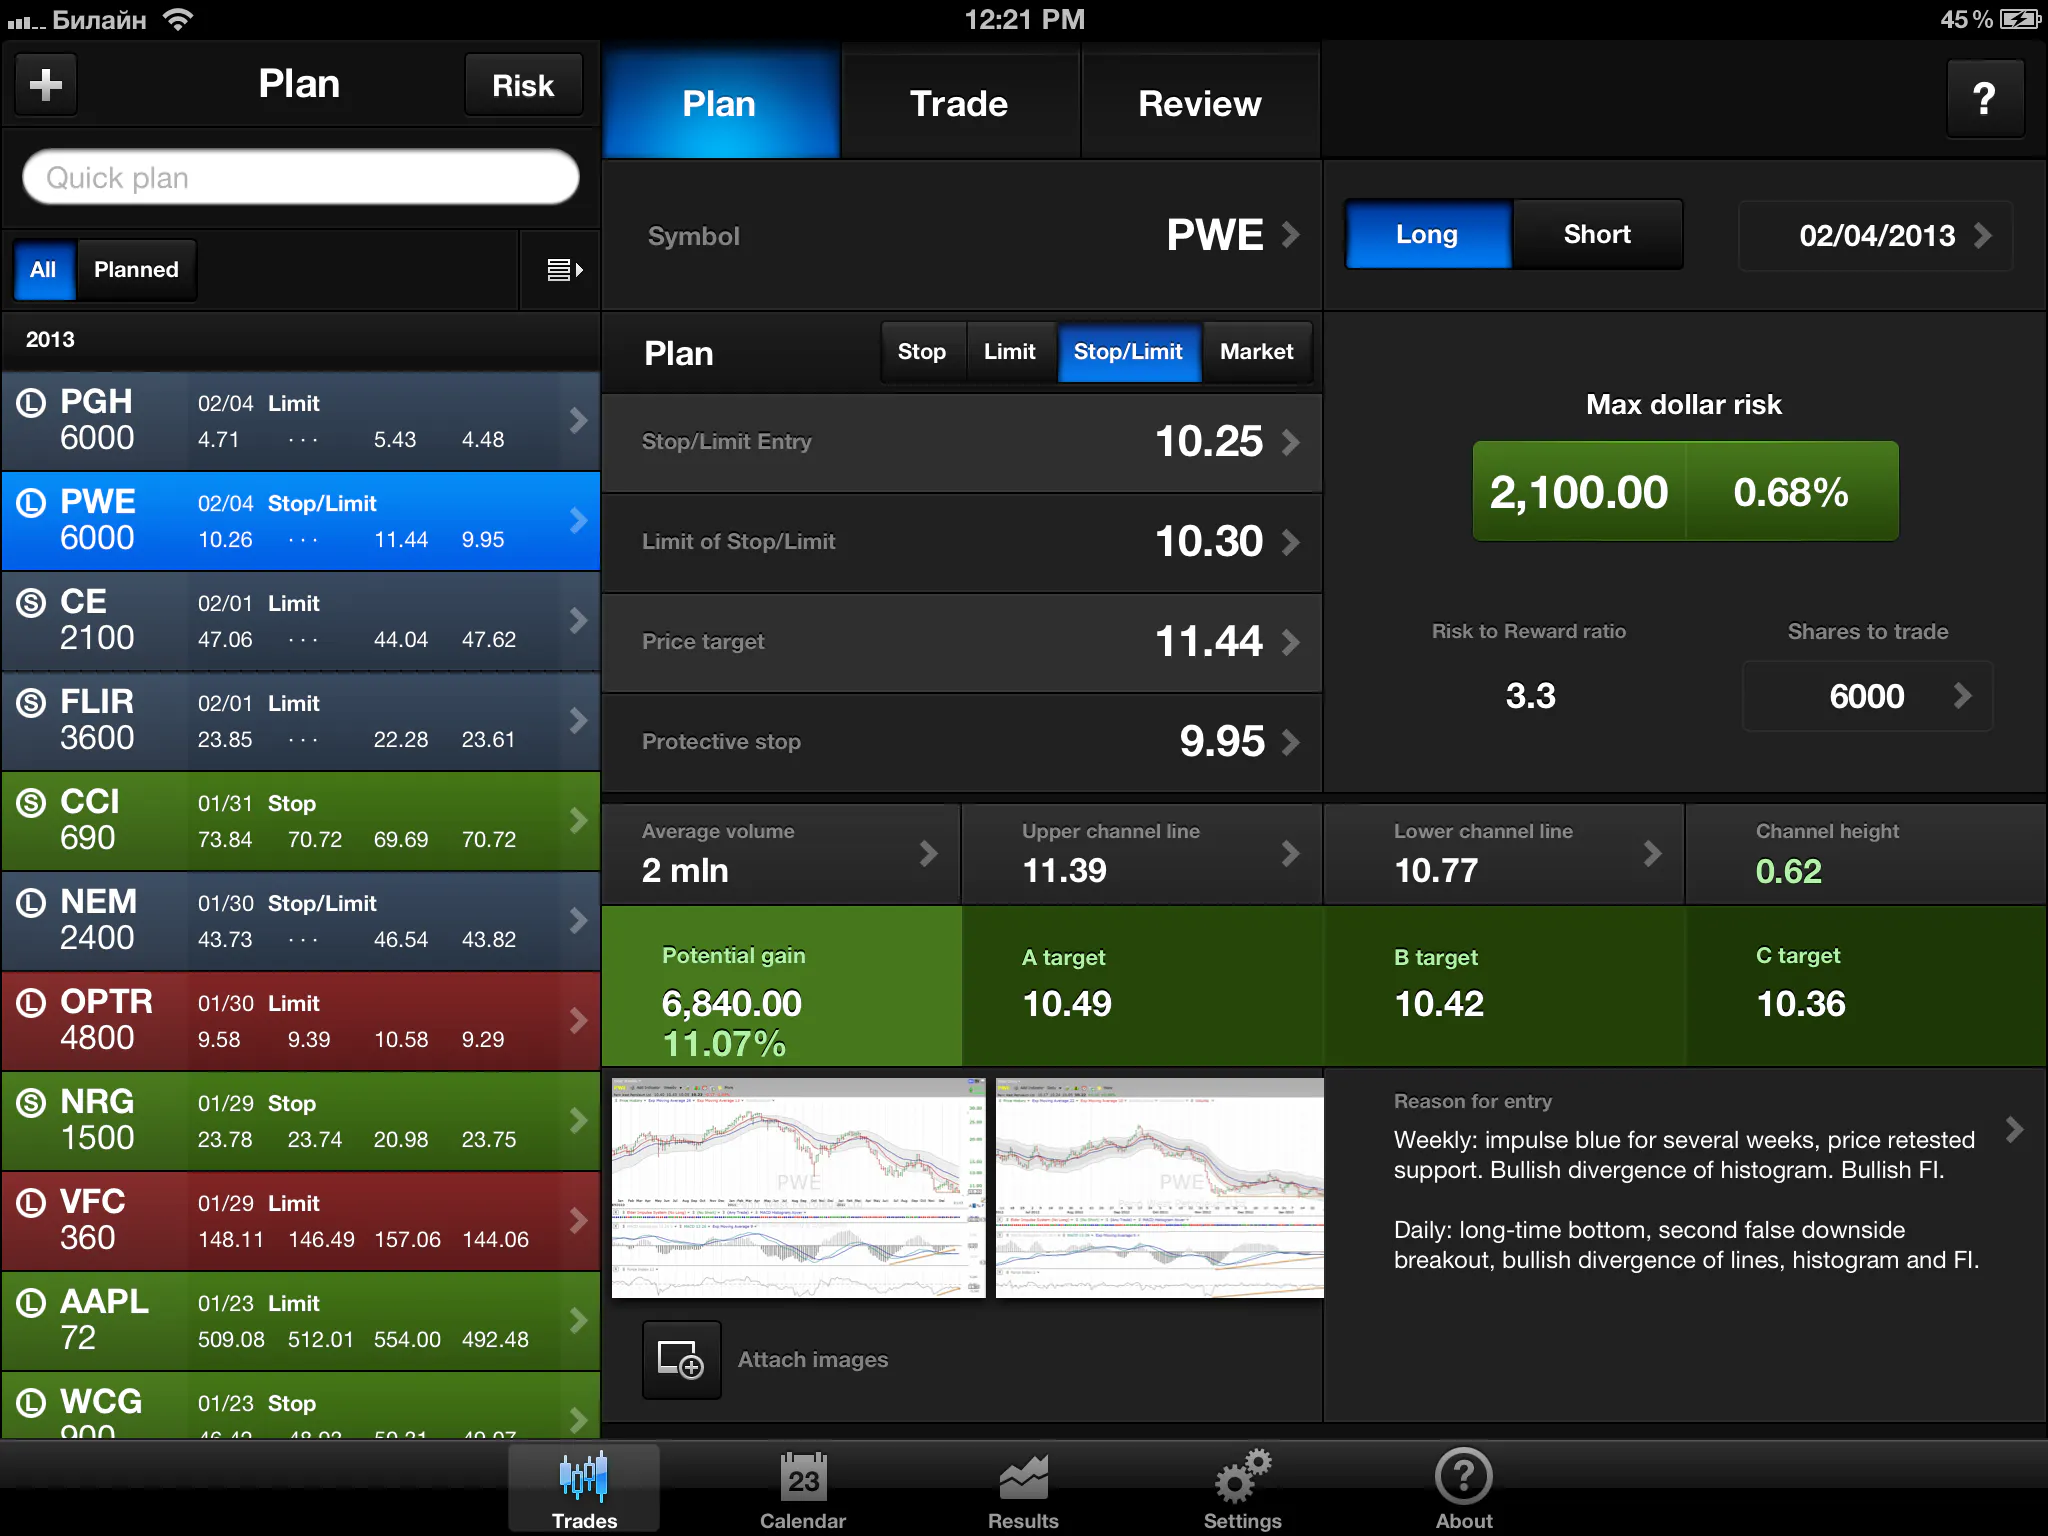Image resolution: width=2048 pixels, height=1536 pixels.
Task: Open the first PWE chart thumbnail
Action: tap(798, 1187)
